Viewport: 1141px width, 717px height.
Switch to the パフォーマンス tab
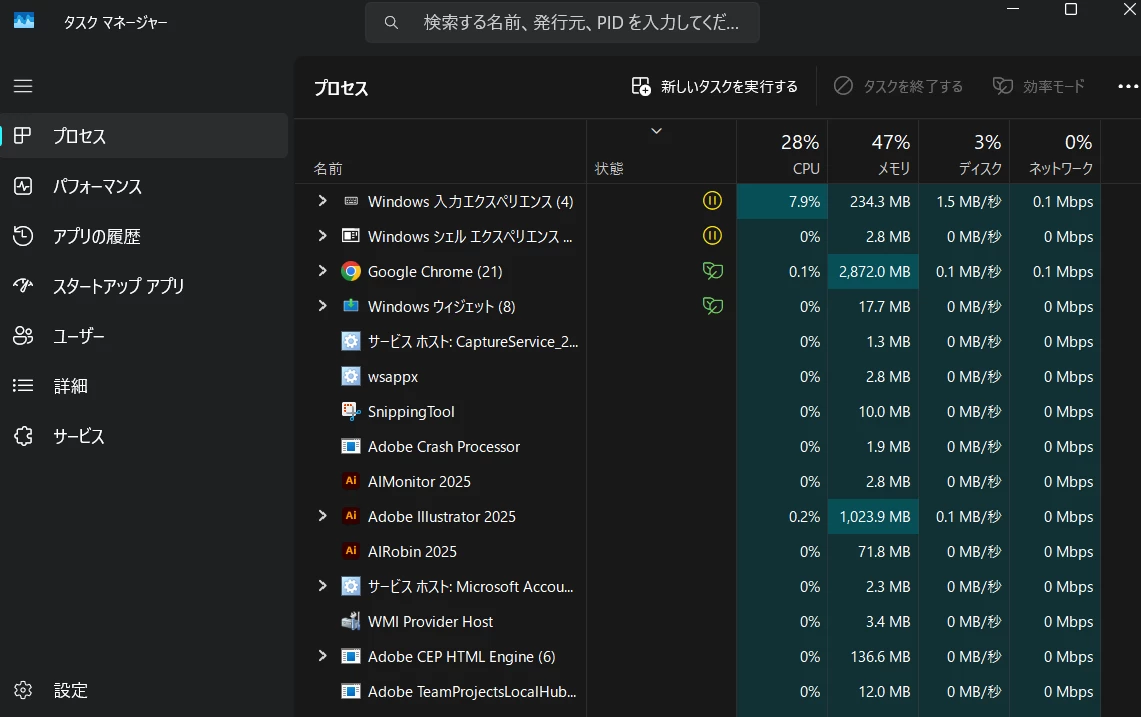pos(145,186)
